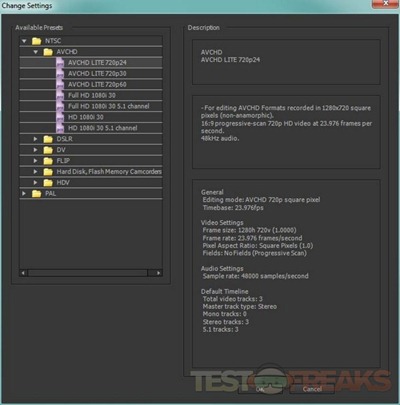Click the HDV folder icon
400x405 pixels.
[x=48, y=183]
